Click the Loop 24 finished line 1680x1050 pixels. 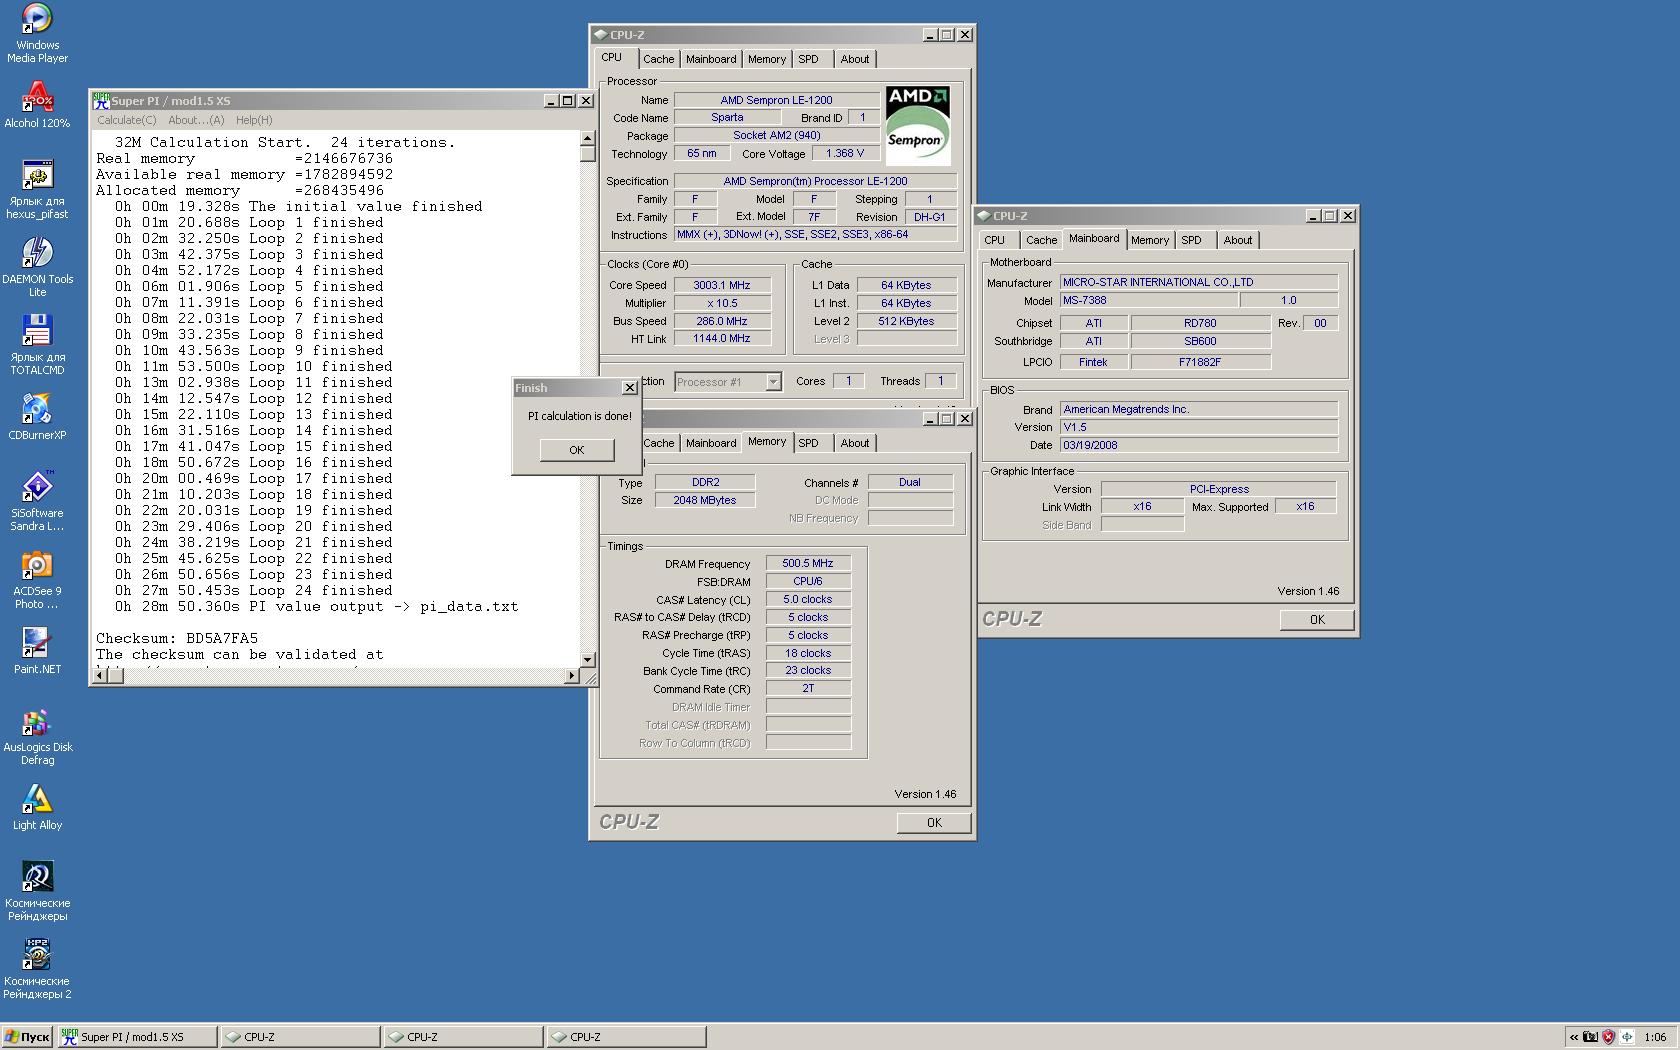(x=254, y=590)
